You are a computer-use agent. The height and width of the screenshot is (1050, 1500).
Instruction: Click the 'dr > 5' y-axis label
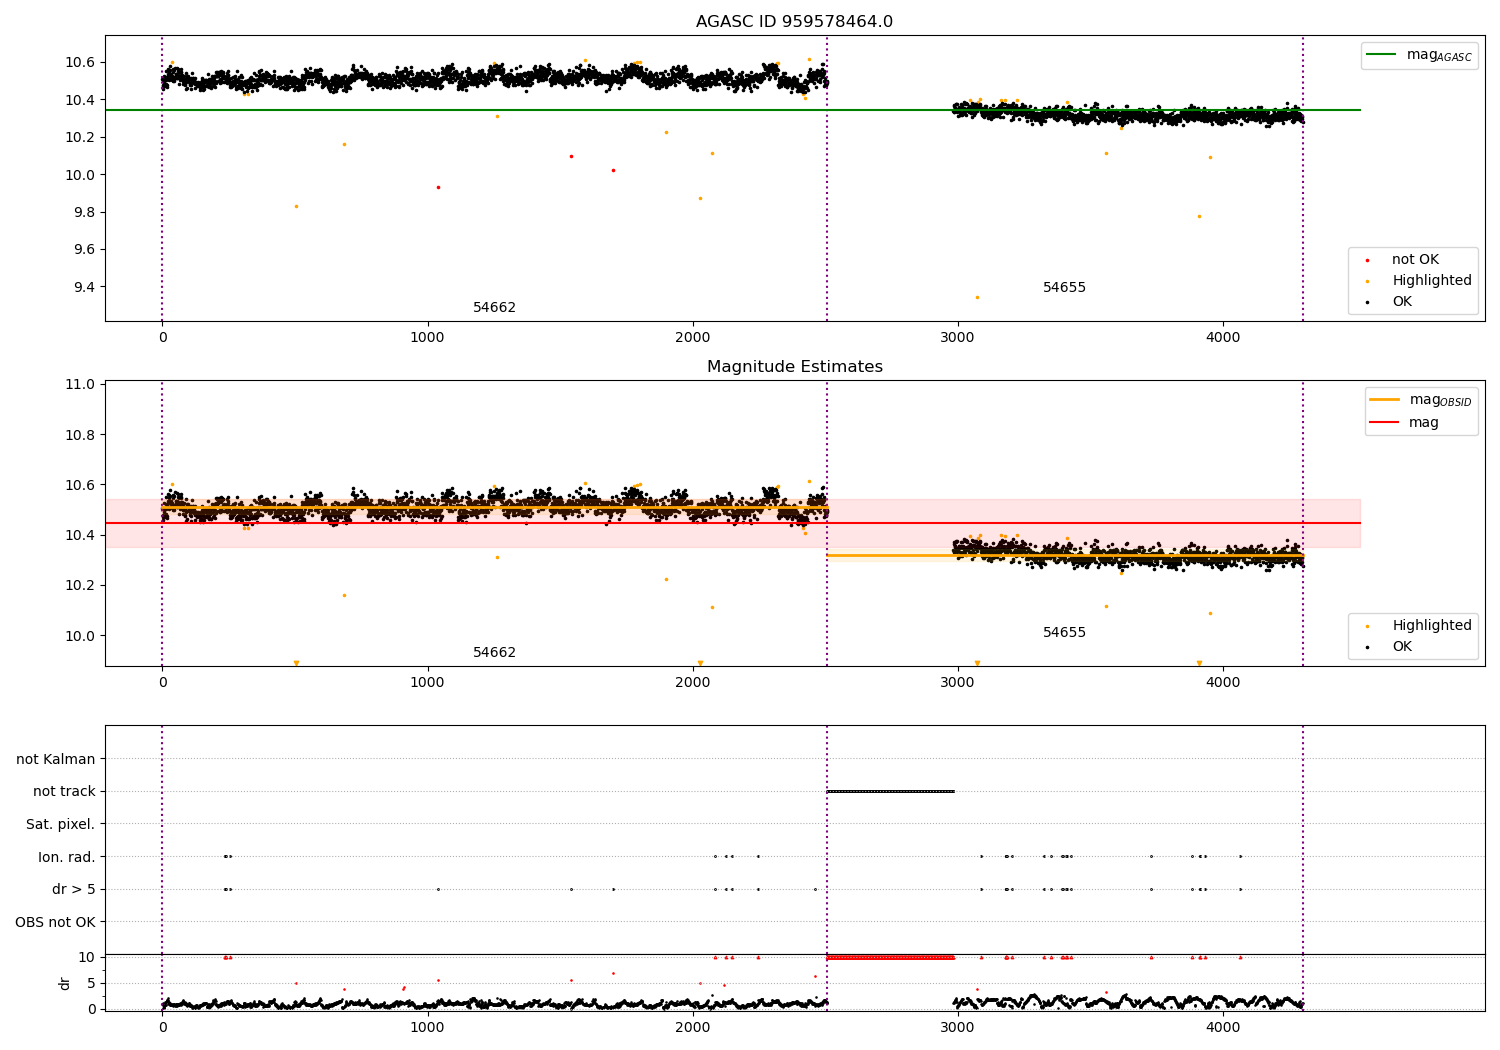click(74, 890)
